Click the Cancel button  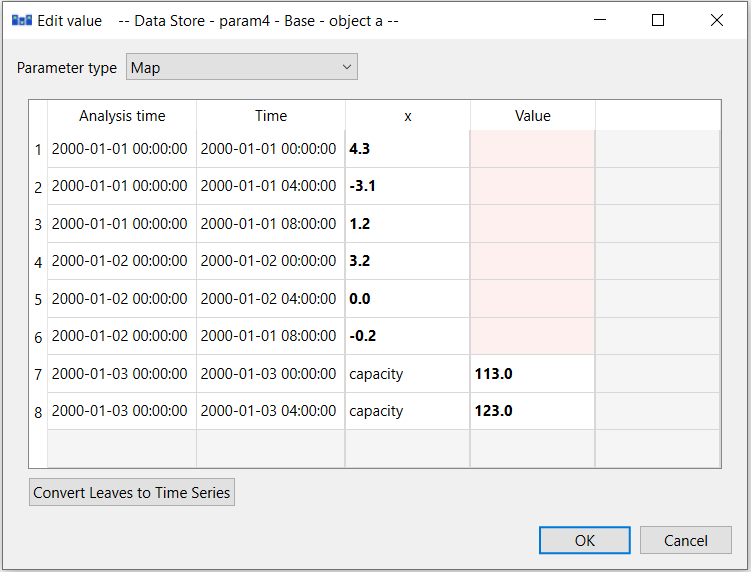[x=685, y=540]
